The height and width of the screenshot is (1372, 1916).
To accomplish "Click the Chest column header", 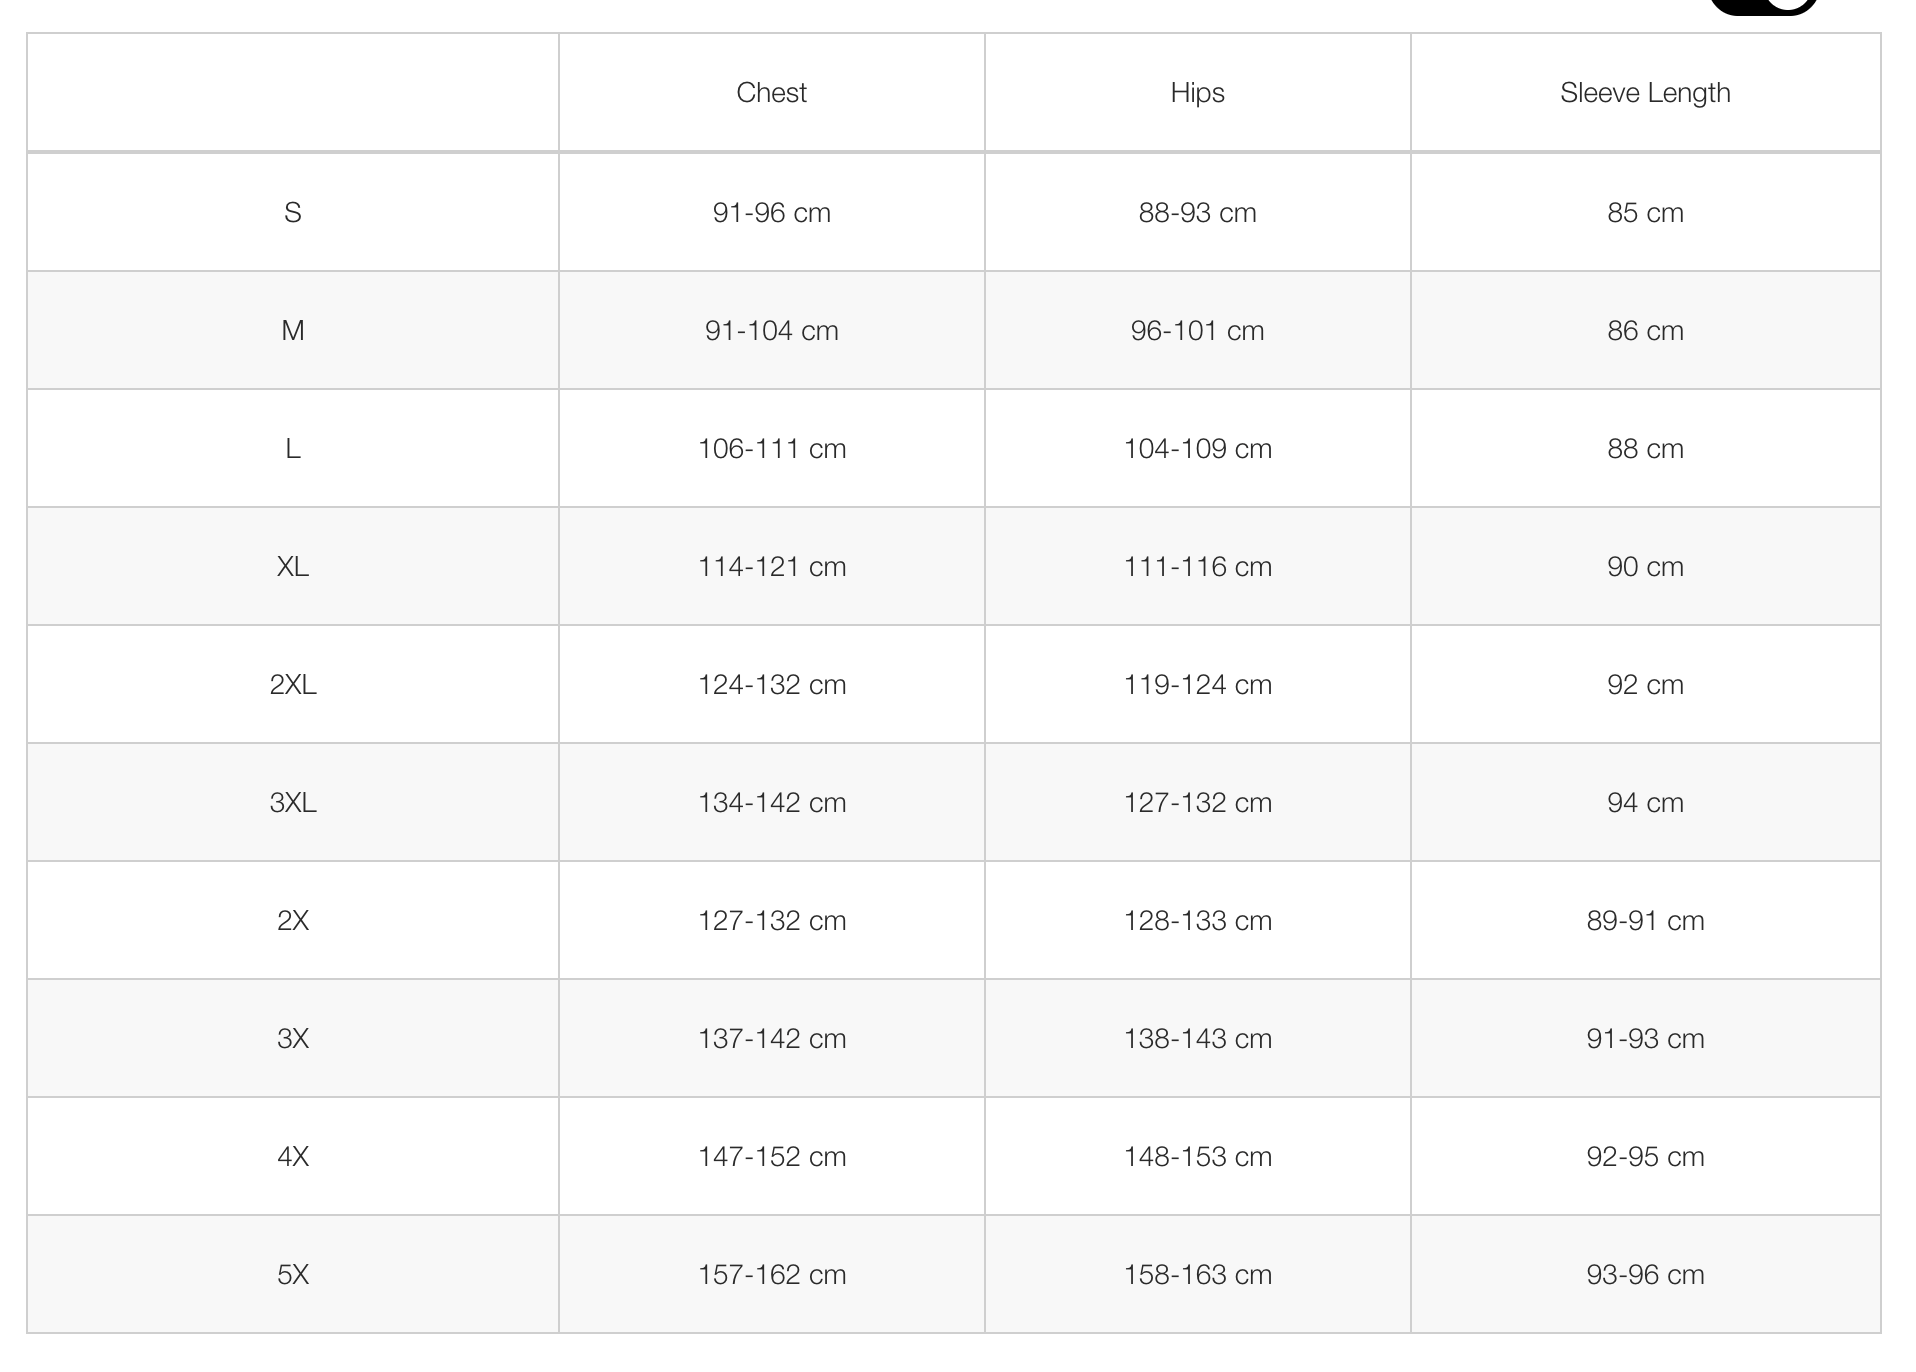I will pyautogui.click(x=771, y=93).
